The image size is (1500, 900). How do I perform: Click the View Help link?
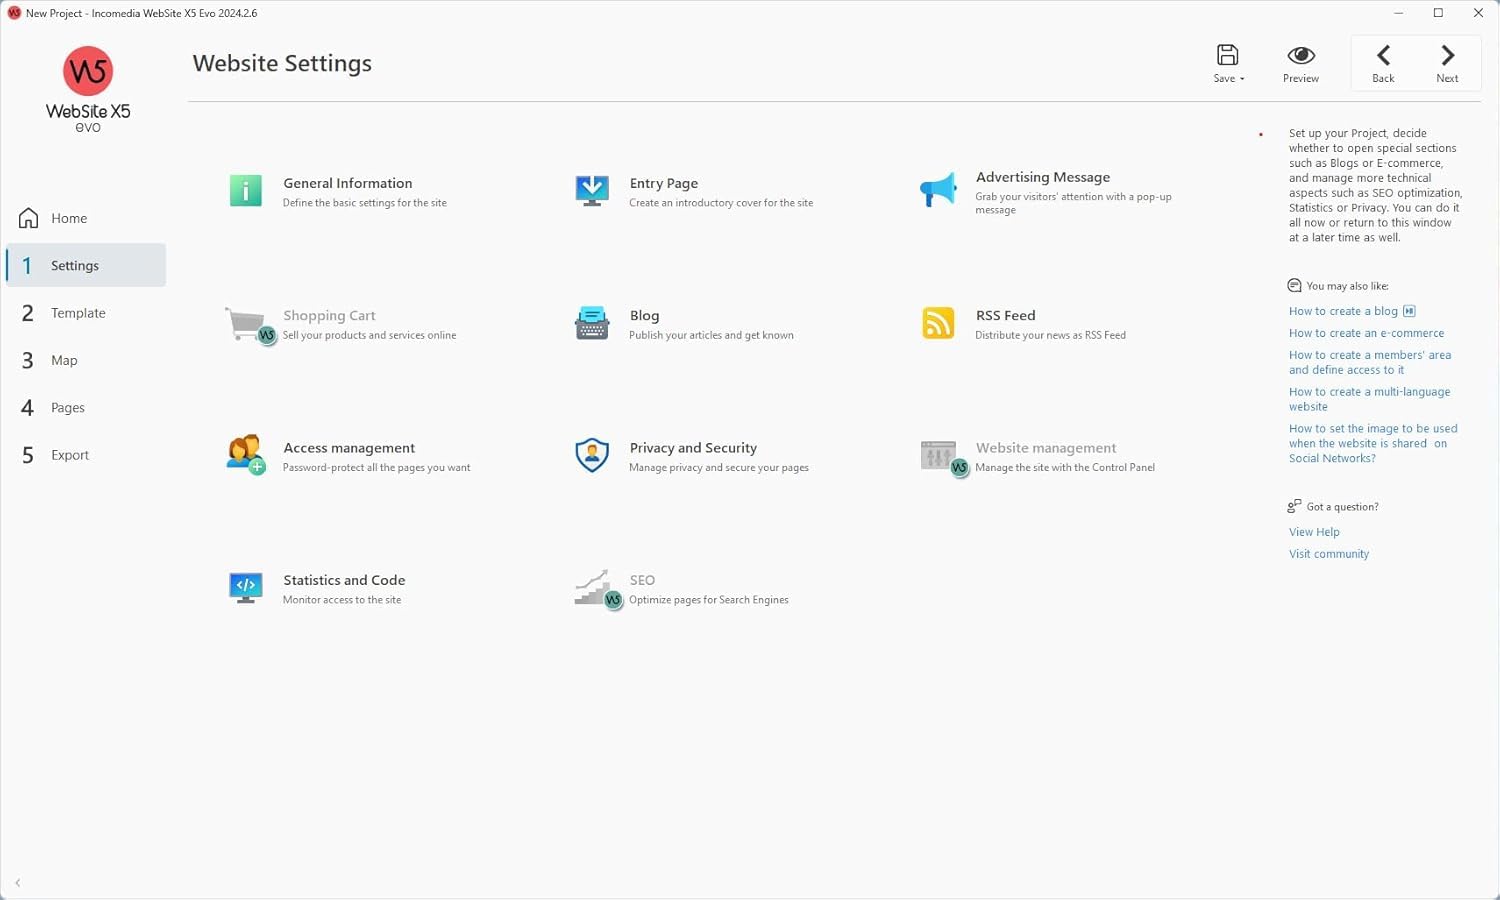point(1314,532)
